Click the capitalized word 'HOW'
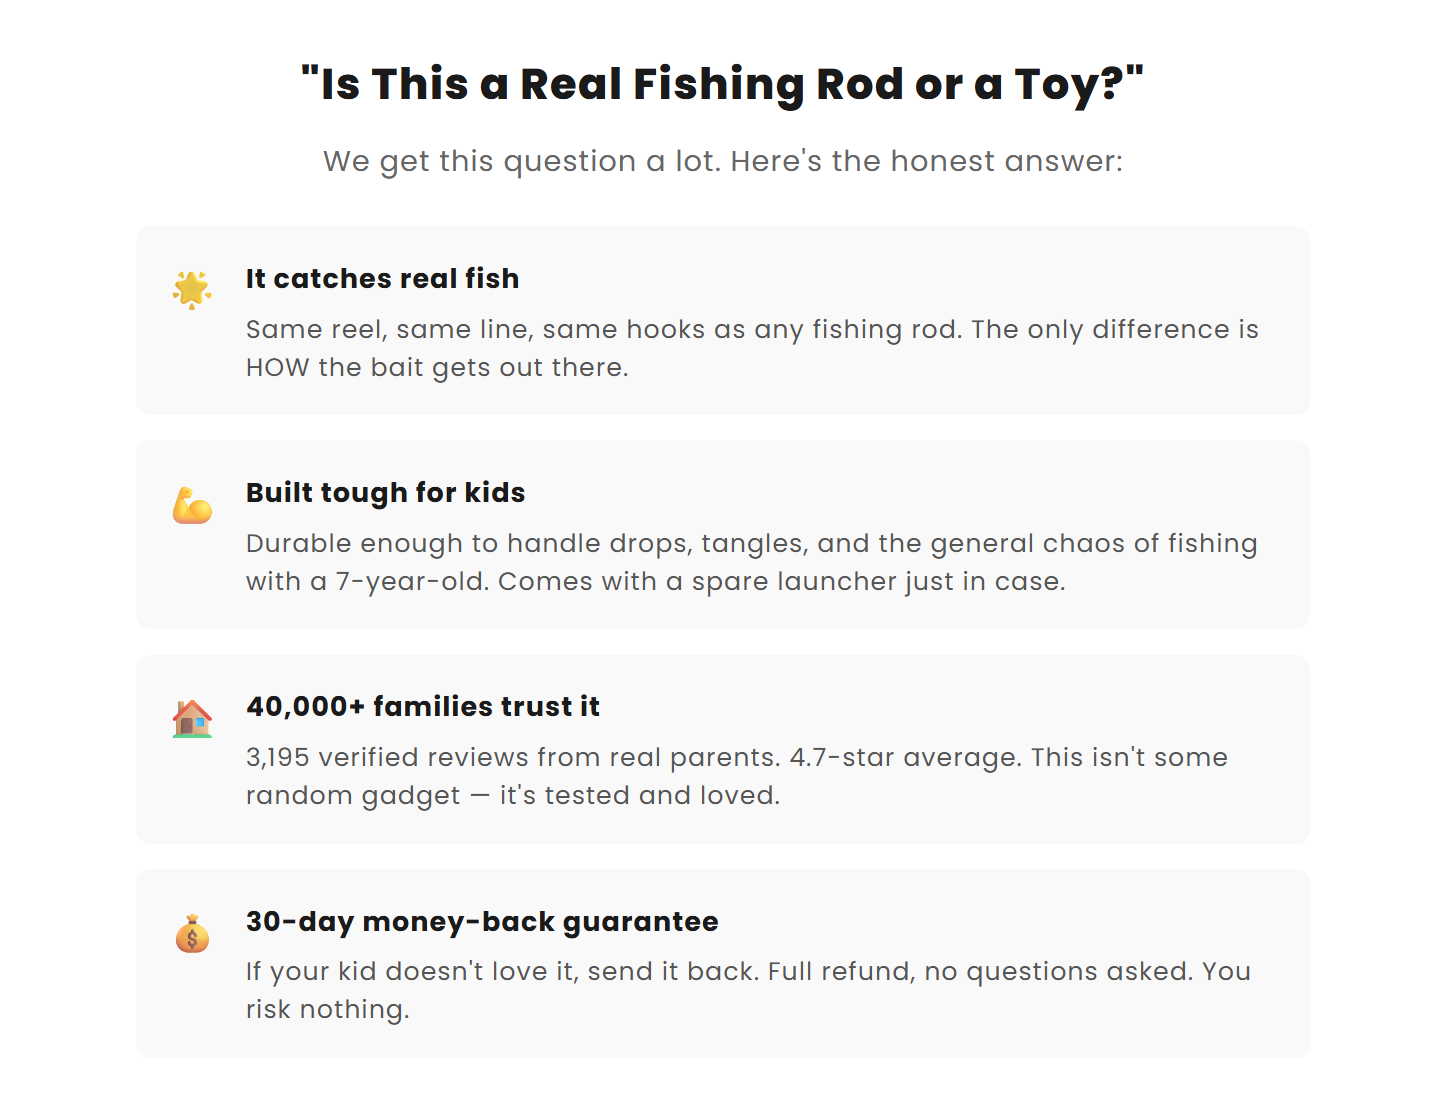This screenshot has width=1440, height=1102. coord(277,368)
